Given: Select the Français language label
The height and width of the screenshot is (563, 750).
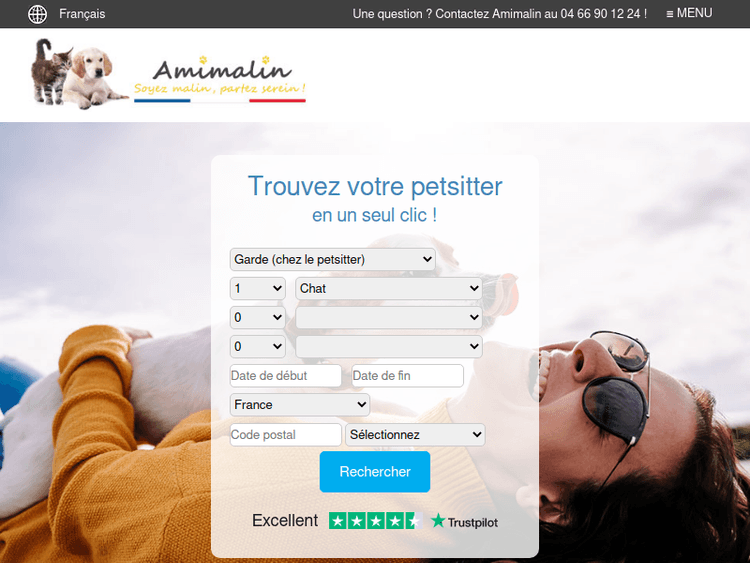Looking at the screenshot, I should pos(82,14).
